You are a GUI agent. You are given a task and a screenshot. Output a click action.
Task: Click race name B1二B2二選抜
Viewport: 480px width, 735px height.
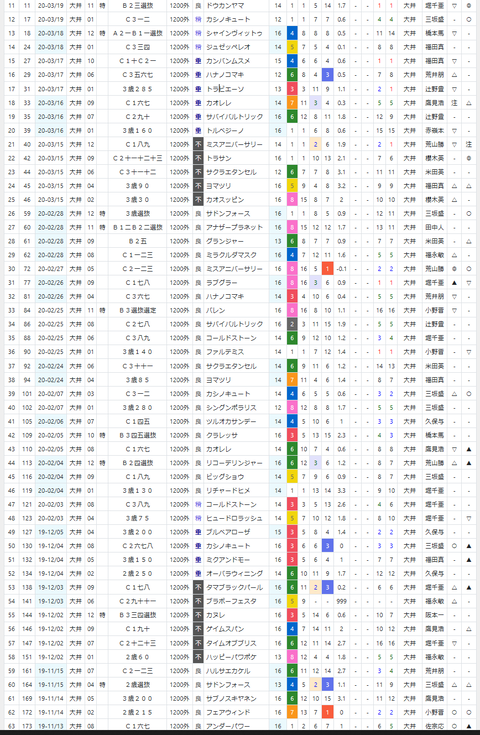pos(138,227)
